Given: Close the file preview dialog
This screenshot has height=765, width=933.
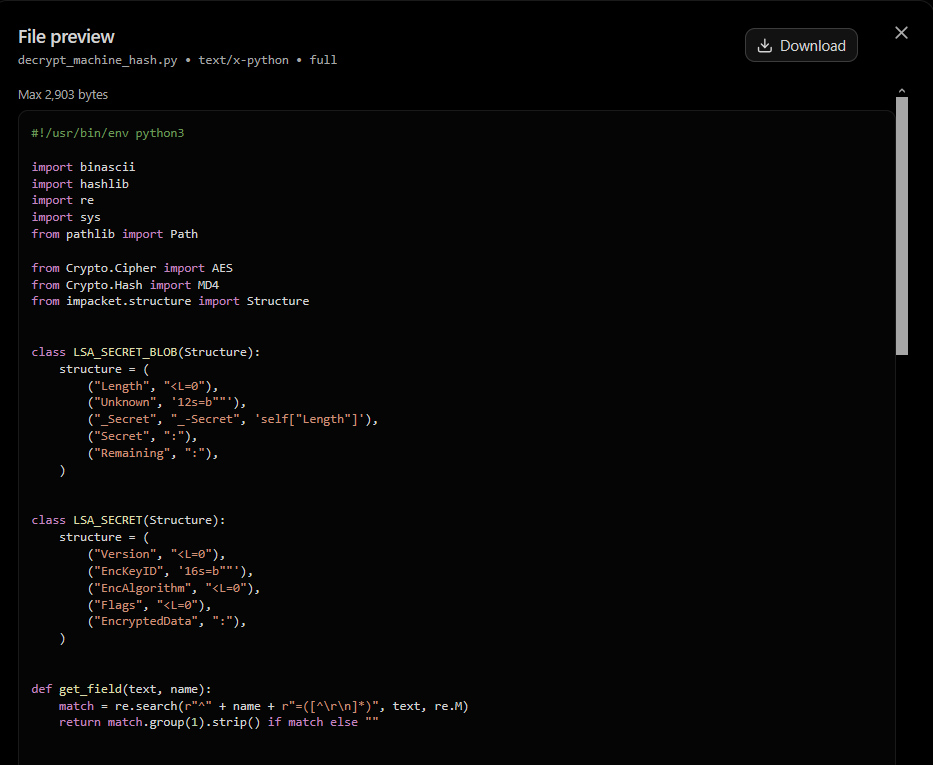Looking at the screenshot, I should point(901,33).
